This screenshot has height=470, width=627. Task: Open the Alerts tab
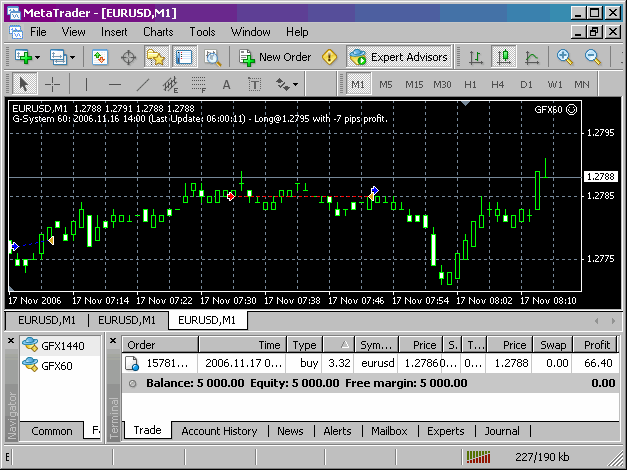337,431
